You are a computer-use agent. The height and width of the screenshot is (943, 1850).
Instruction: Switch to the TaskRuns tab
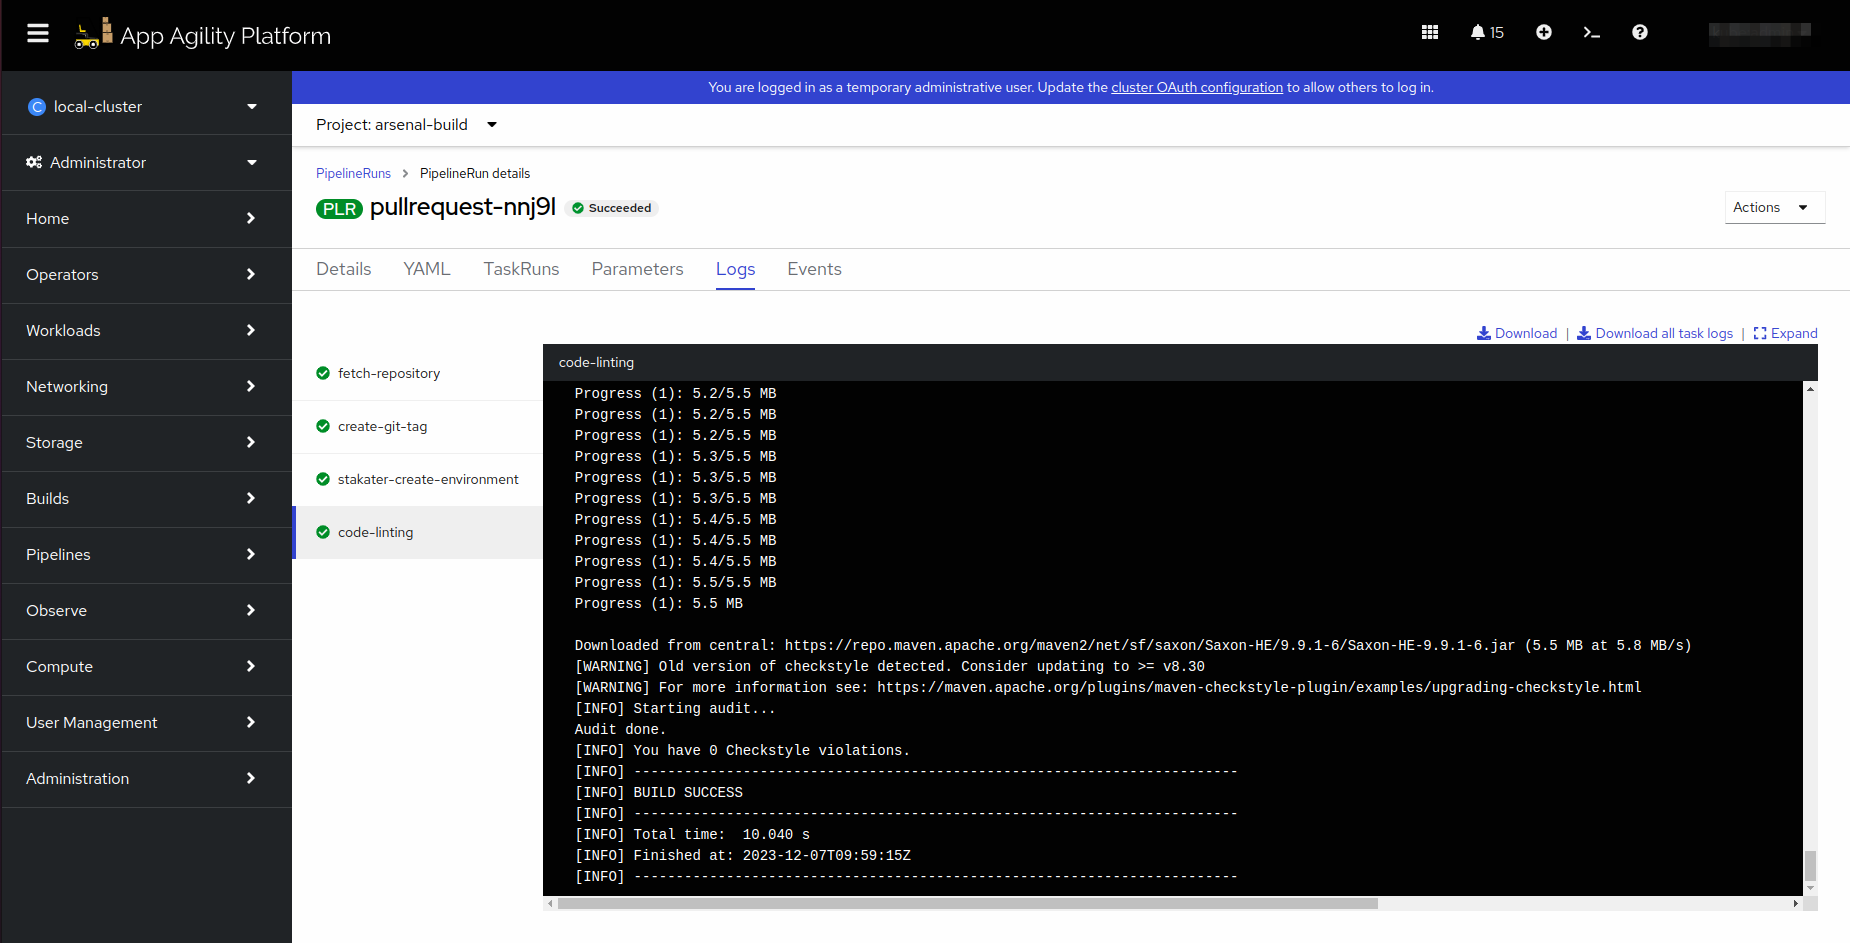[x=521, y=270]
